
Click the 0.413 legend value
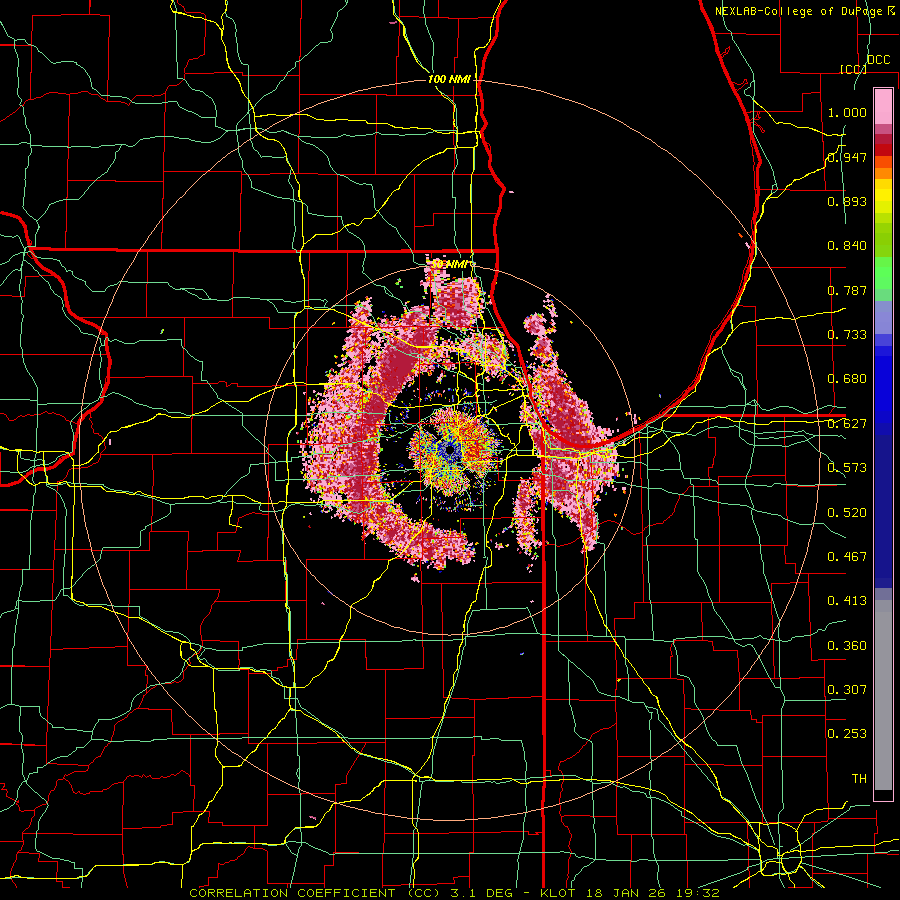(x=847, y=601)
